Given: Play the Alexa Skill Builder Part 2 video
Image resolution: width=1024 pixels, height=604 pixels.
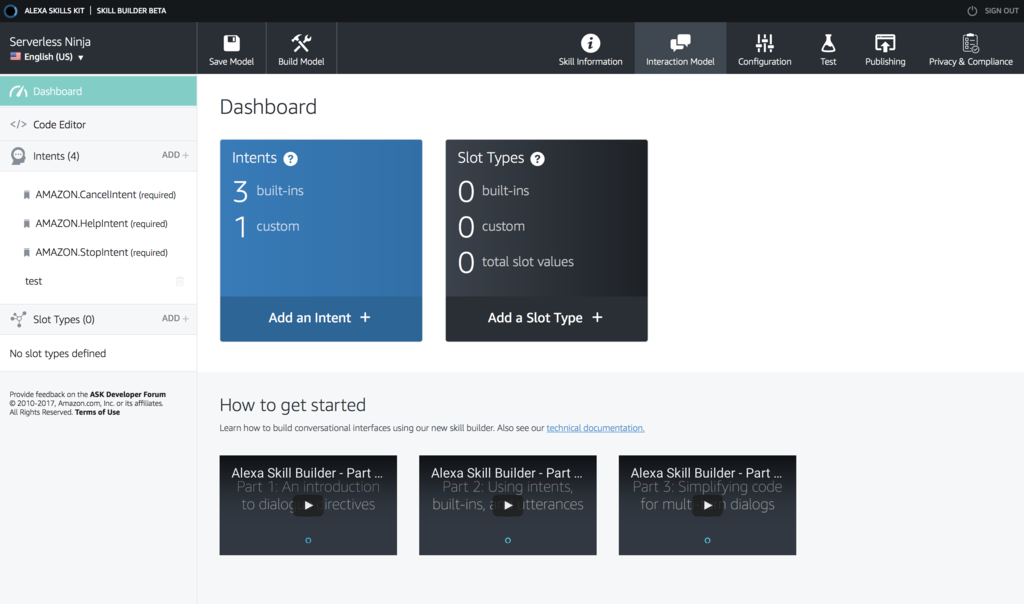Looking at the screenshot, I should tap(507, 505).
